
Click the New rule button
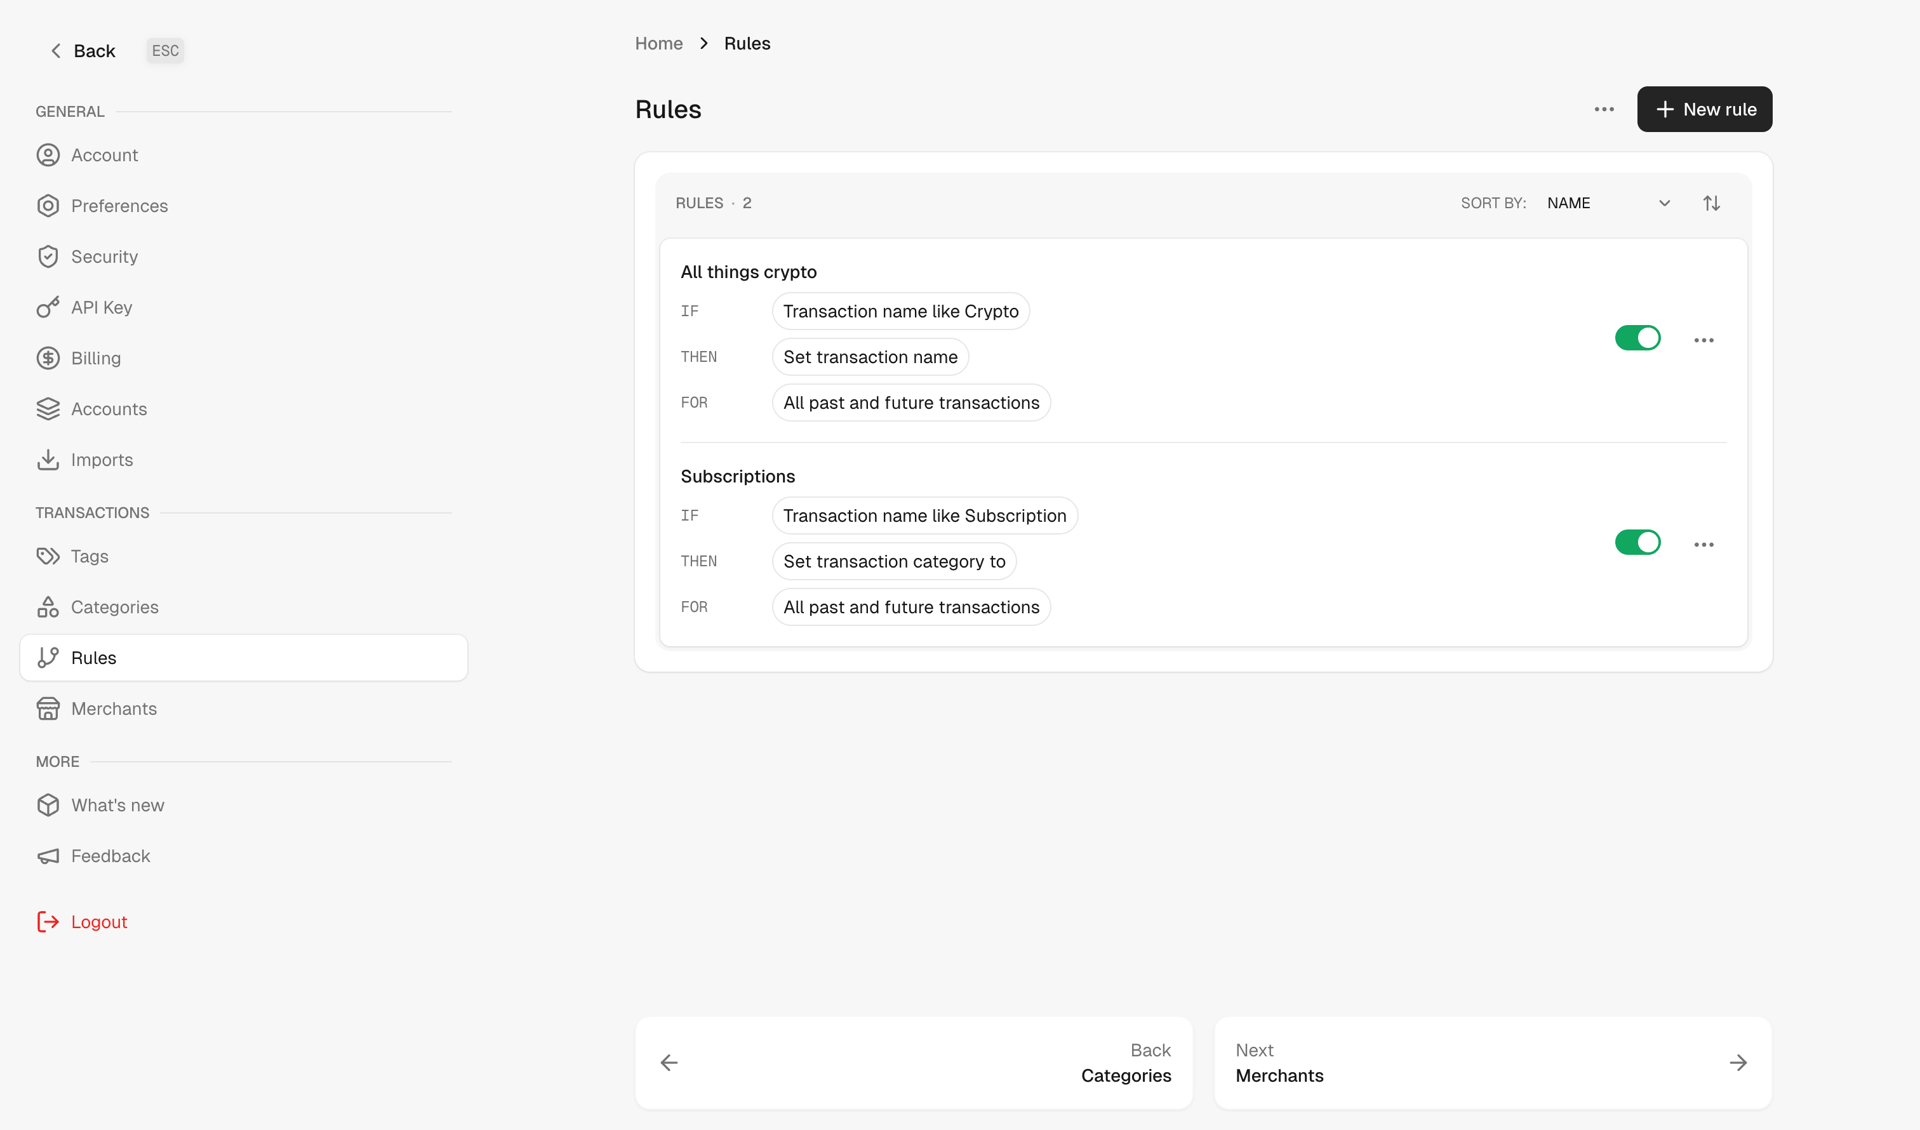pos(1704,109)
